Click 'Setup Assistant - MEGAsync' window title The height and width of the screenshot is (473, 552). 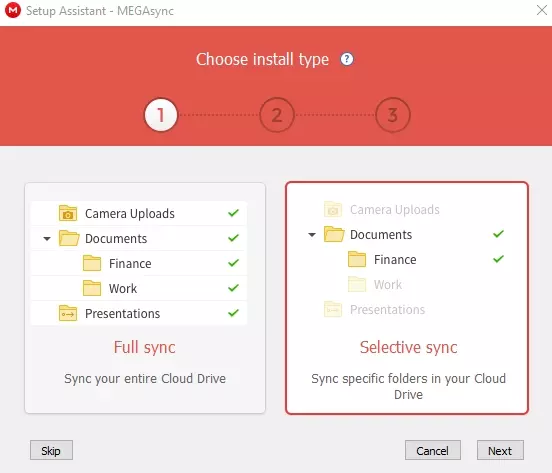(x=100, y=11)
